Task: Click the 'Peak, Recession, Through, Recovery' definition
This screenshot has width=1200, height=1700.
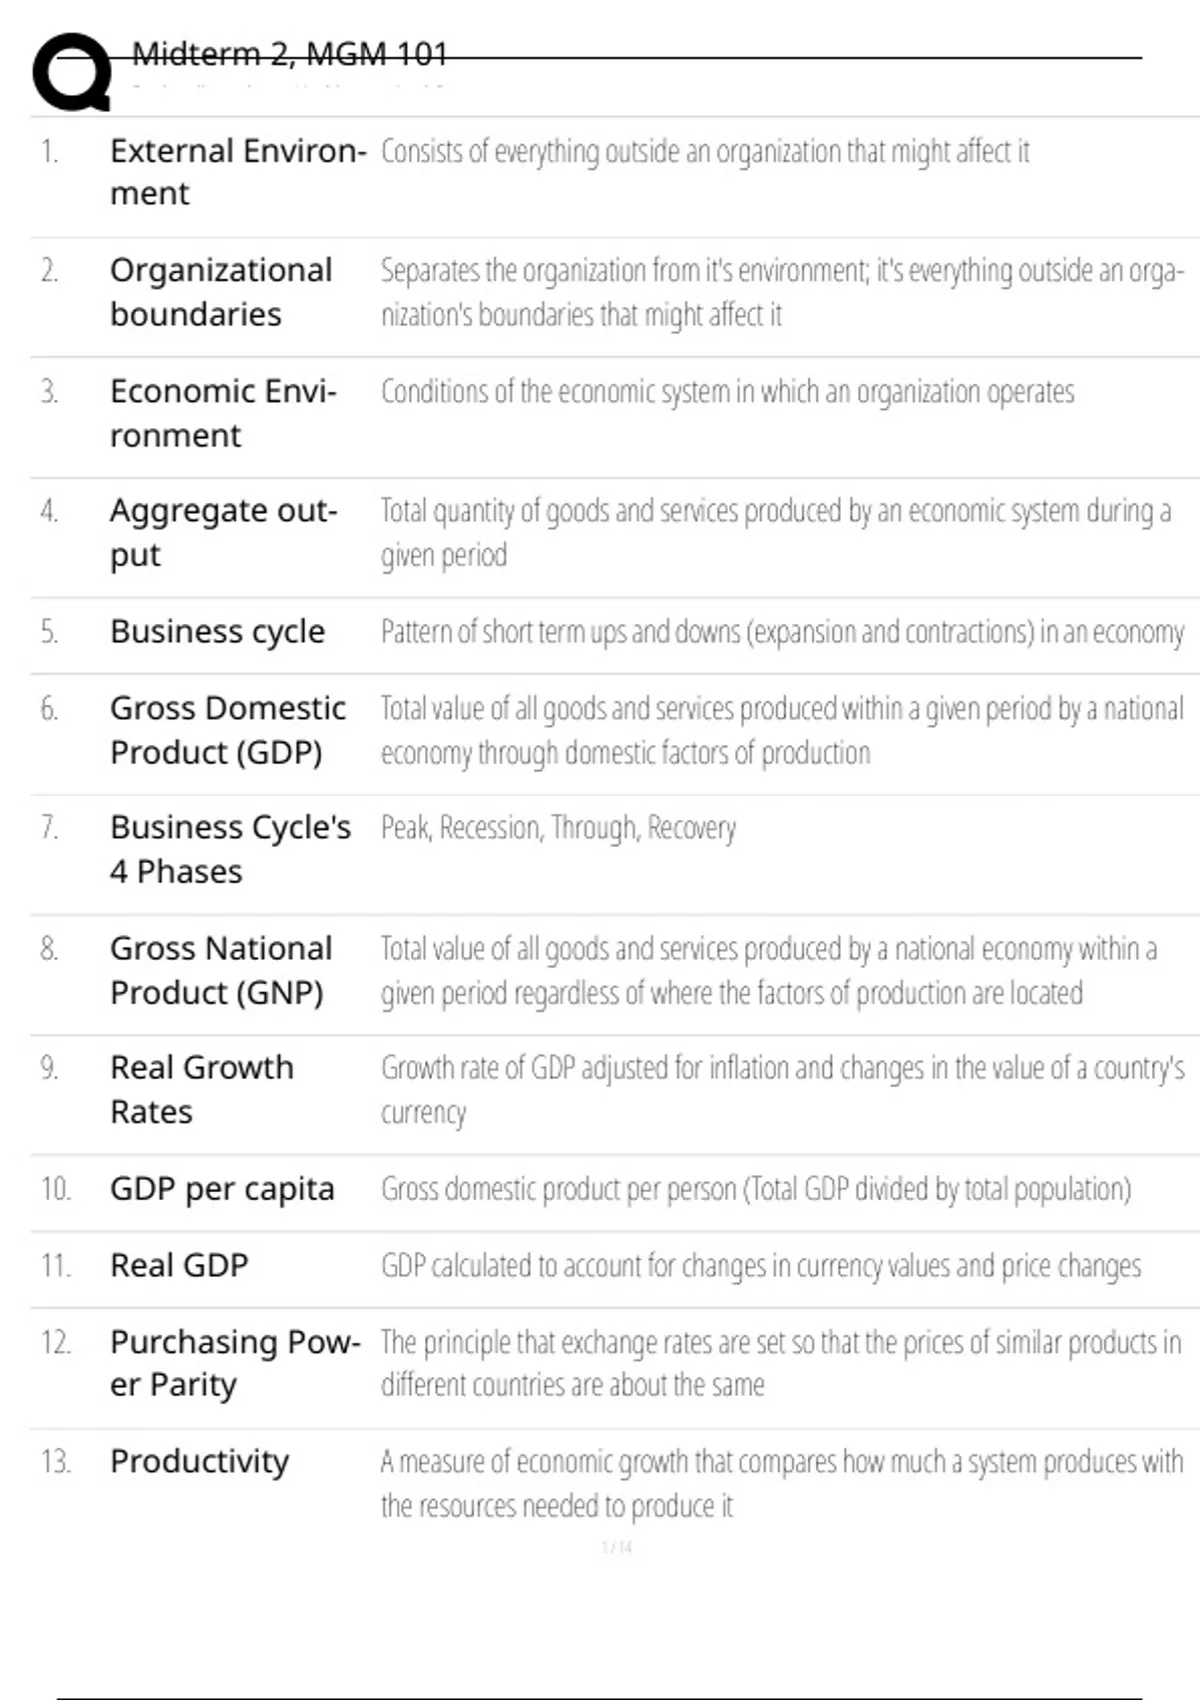Action: pyautogui.click(x=558, y=828)
